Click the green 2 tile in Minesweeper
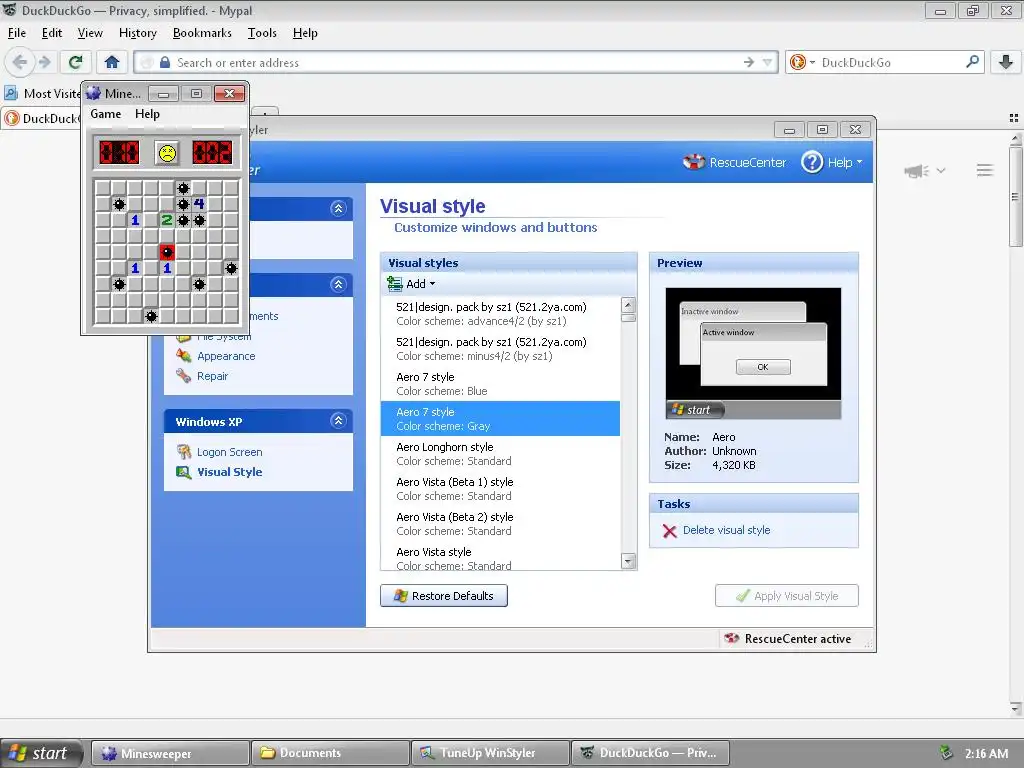The width and height of the screenshot is (1024, 768). coord(167,220)
